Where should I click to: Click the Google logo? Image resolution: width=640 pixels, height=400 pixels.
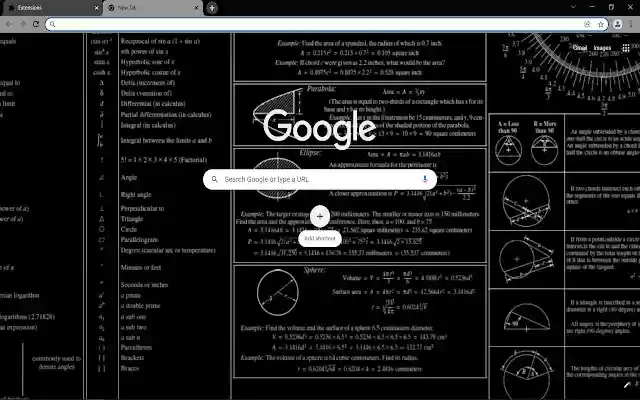pyautogui.click(x=320, y=128)
